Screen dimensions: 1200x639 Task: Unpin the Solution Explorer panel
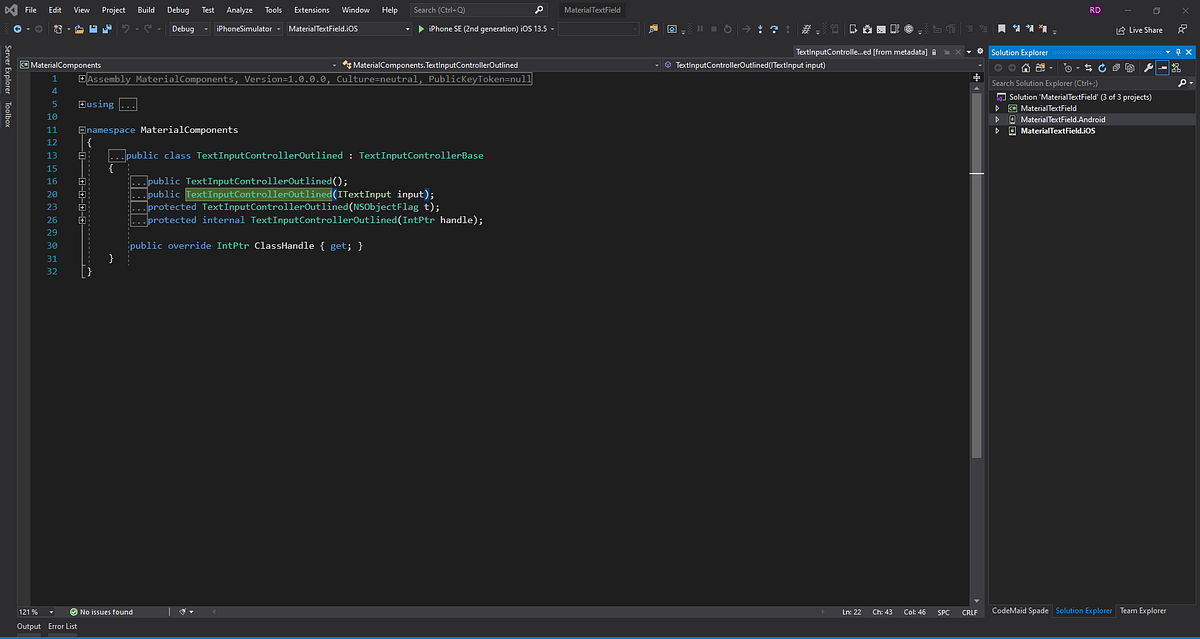coord(1178,52)
